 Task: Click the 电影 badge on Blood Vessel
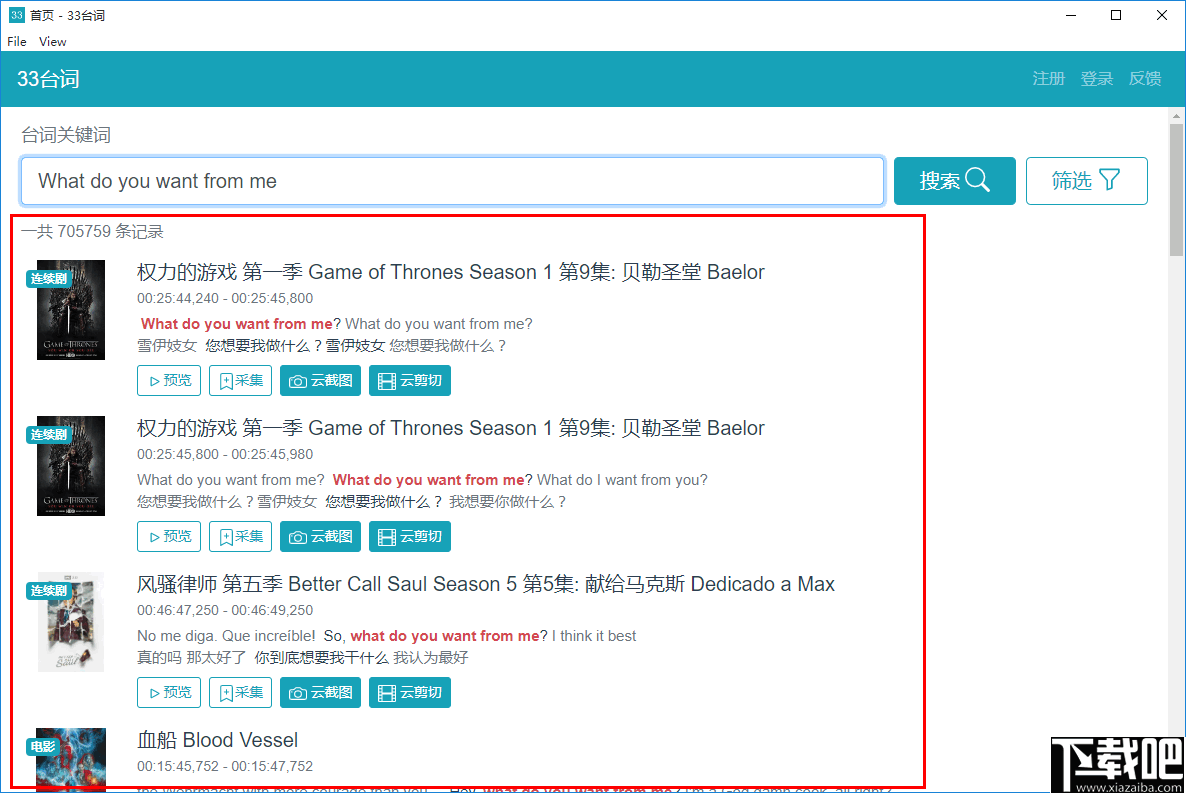click(42, 746)
